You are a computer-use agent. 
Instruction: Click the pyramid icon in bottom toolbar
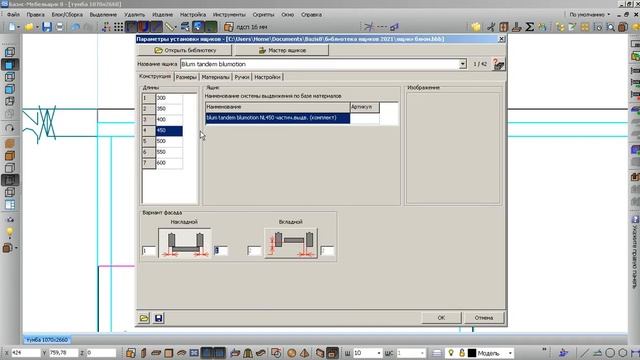(304, 353)
